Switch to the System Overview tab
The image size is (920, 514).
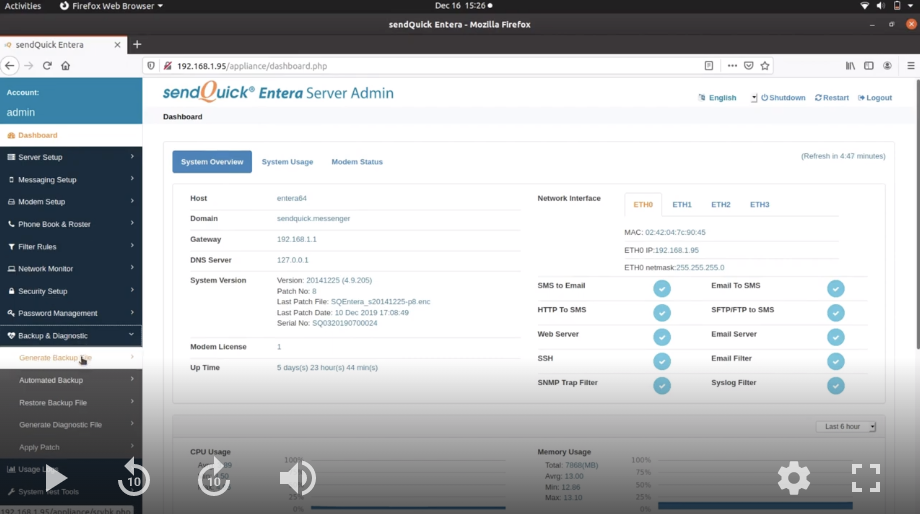point(212,162)
